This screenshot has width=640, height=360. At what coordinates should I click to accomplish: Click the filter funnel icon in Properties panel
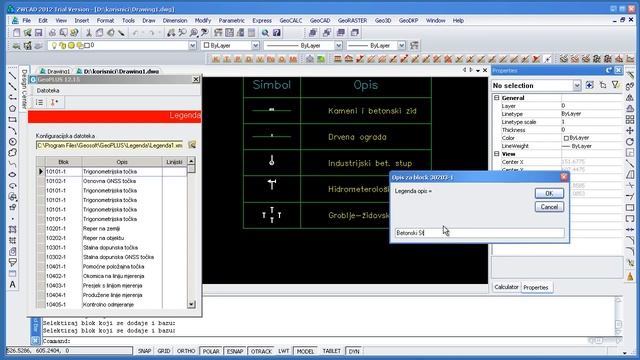coord(616,85)
